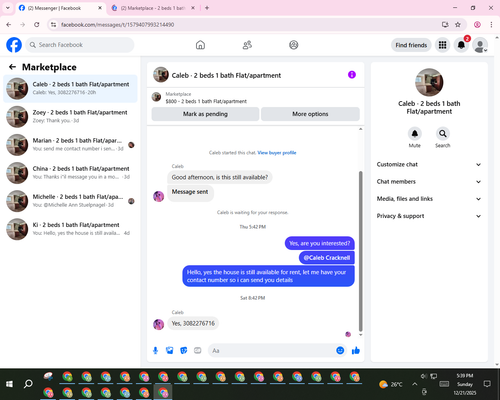
Task: Click the browser address bar
Action: pyautogui.click(x=247, y=25)
